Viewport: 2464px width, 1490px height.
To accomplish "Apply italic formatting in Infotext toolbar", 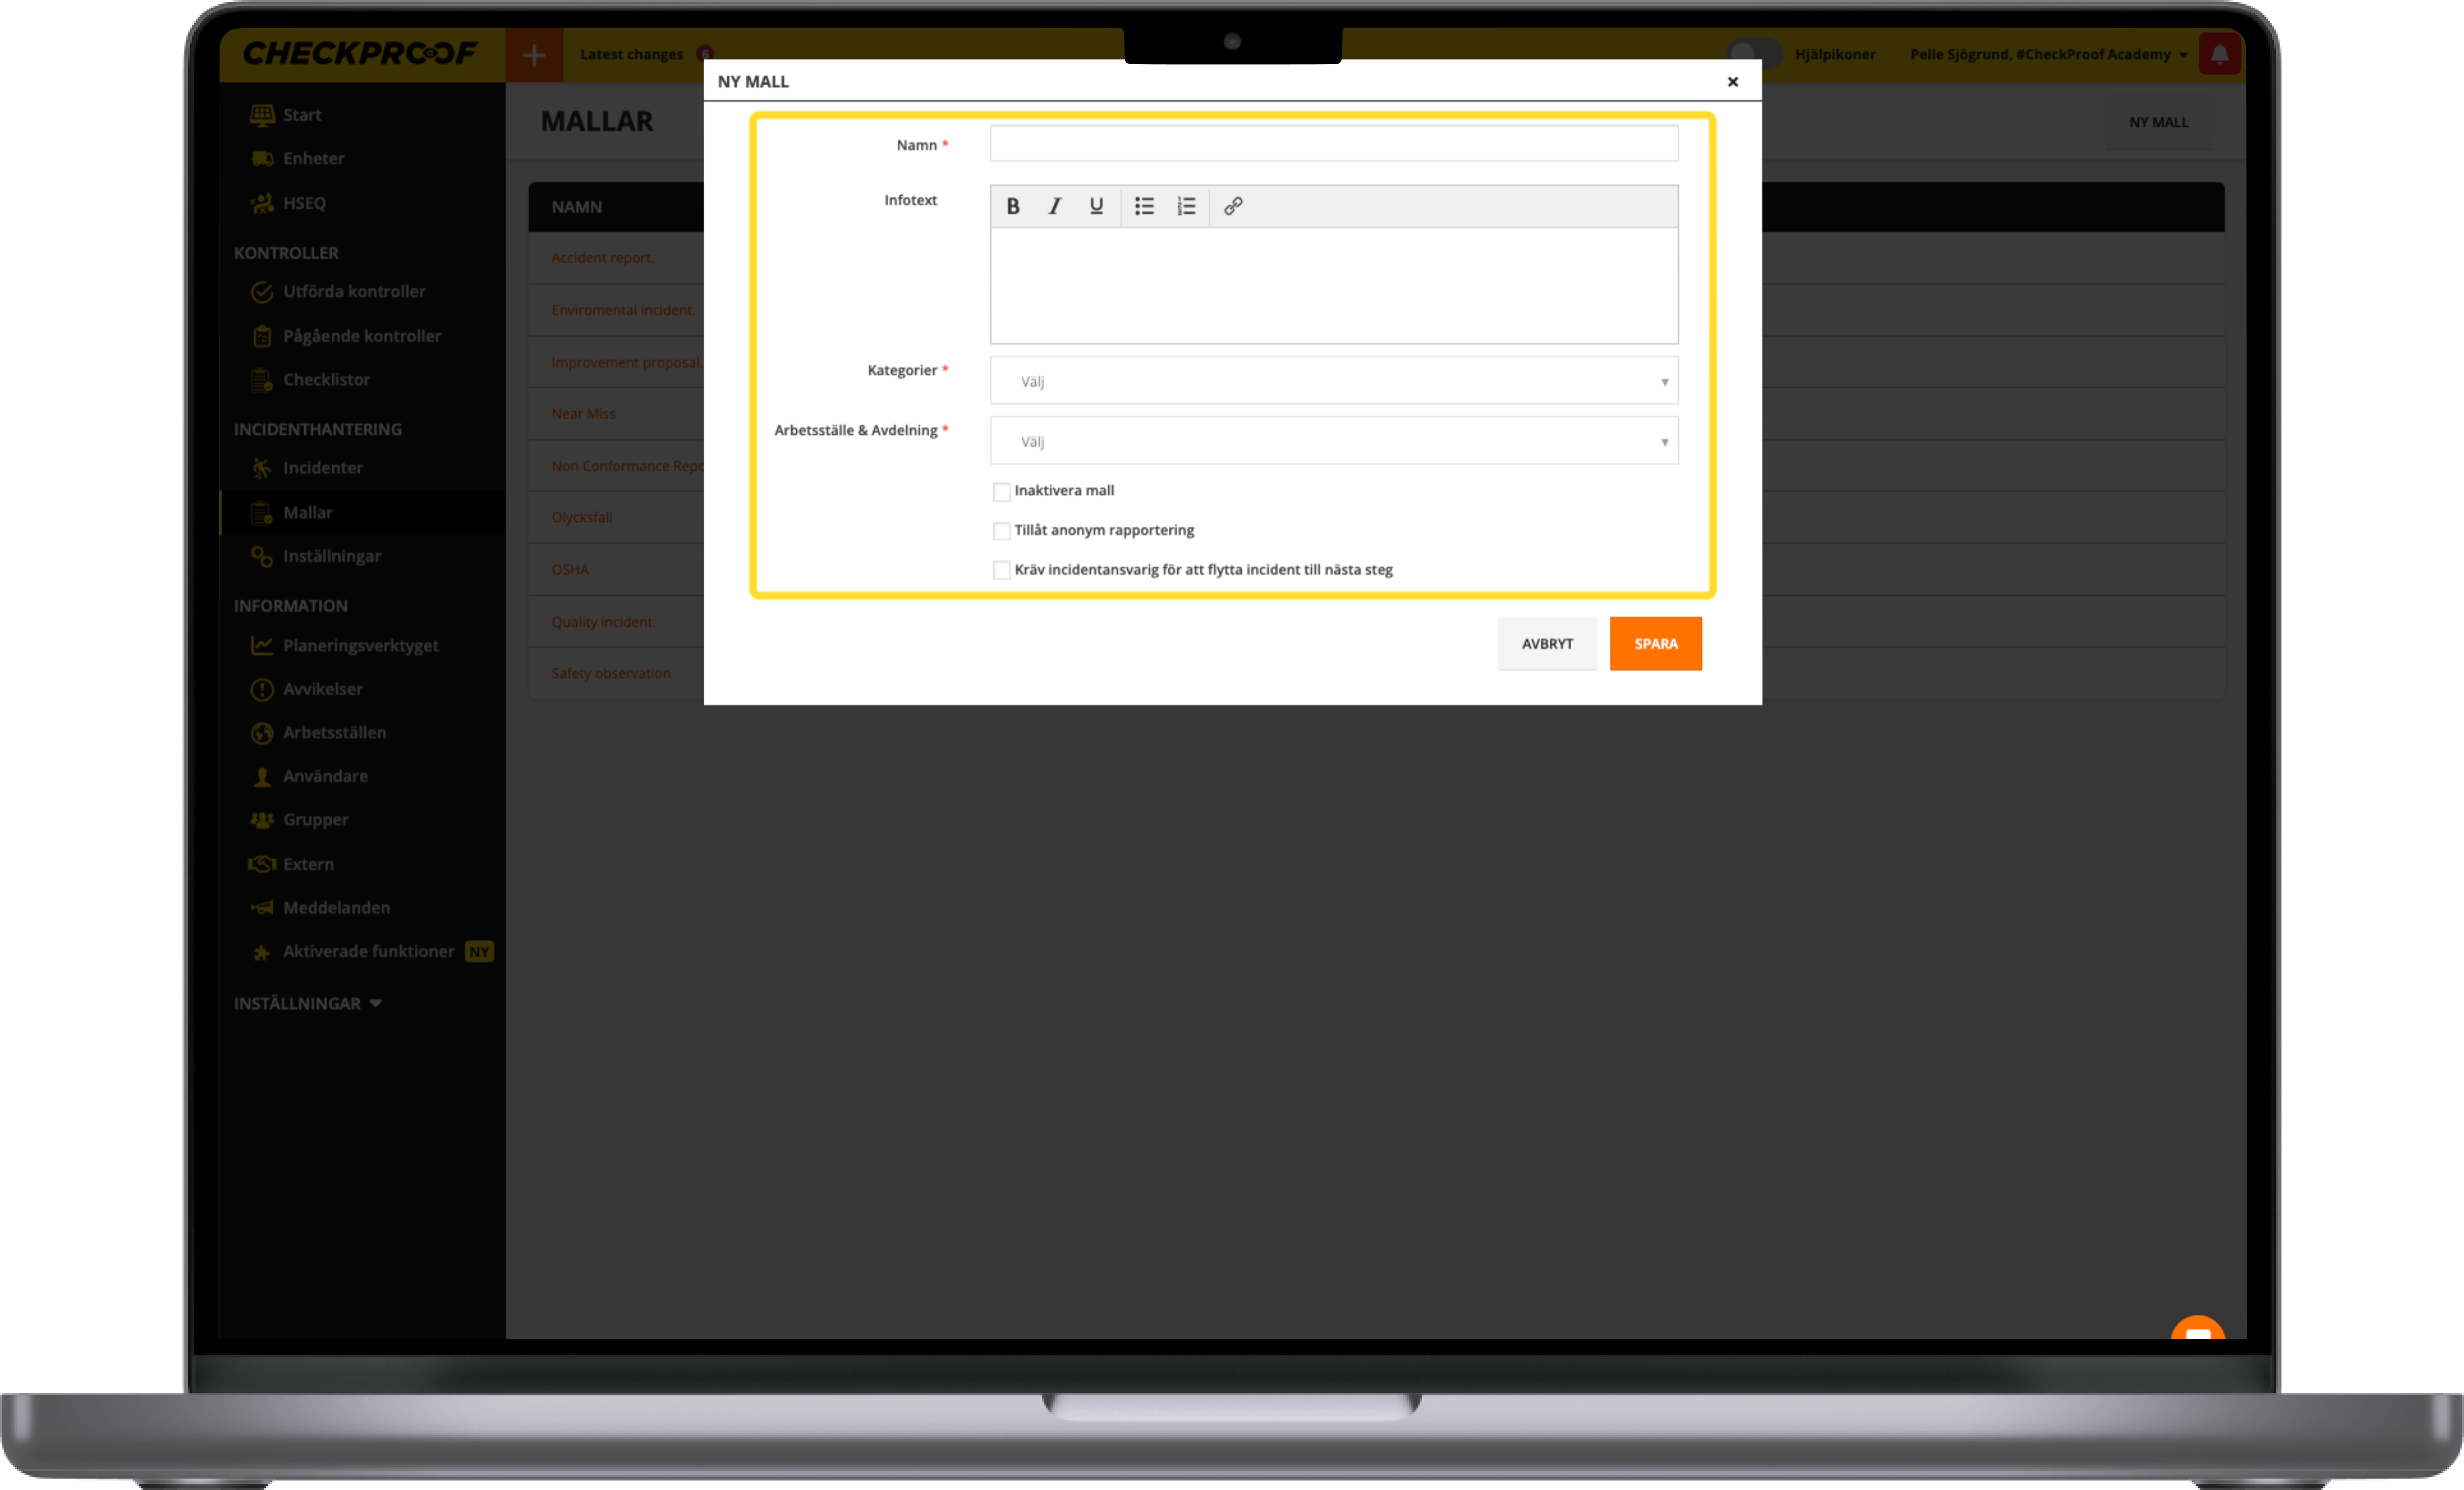I will [x=1054, y=206].
